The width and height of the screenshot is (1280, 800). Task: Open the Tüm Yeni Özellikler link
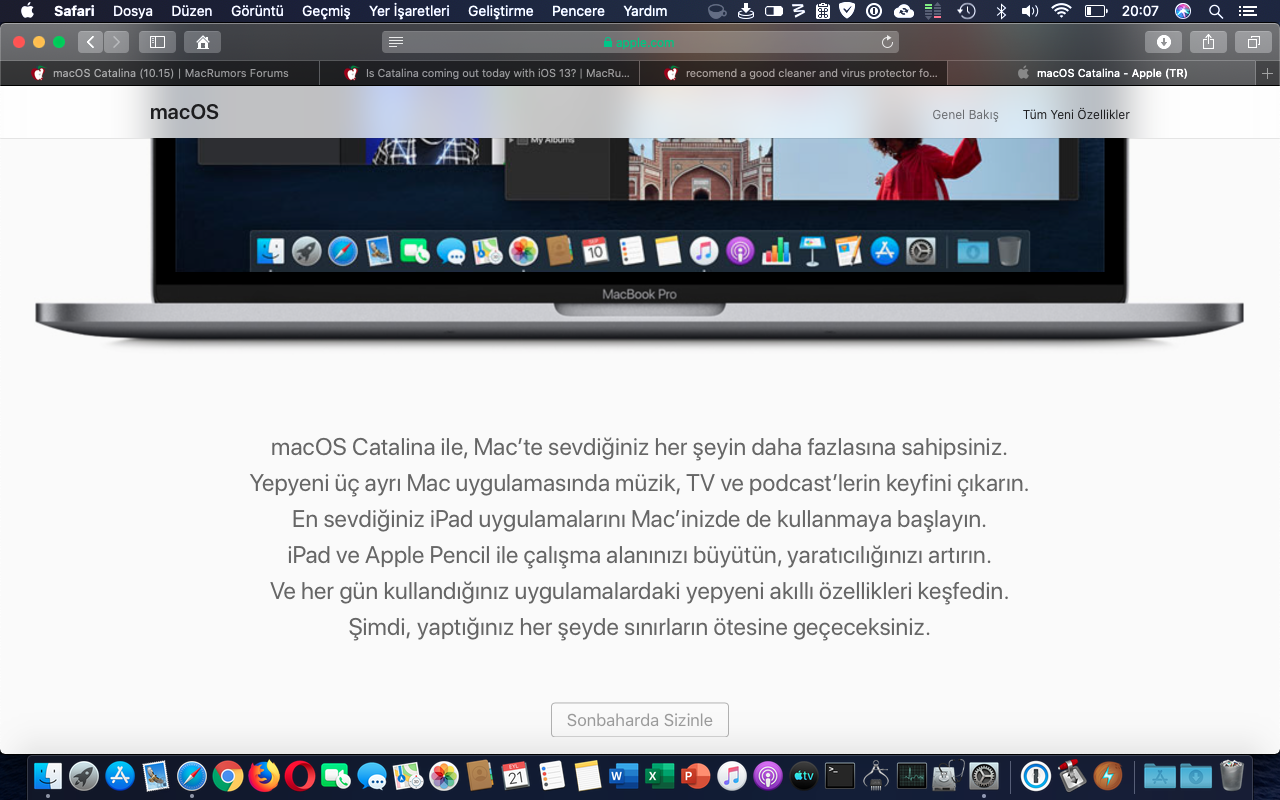pyautogui.click(x=1076, y=114)
